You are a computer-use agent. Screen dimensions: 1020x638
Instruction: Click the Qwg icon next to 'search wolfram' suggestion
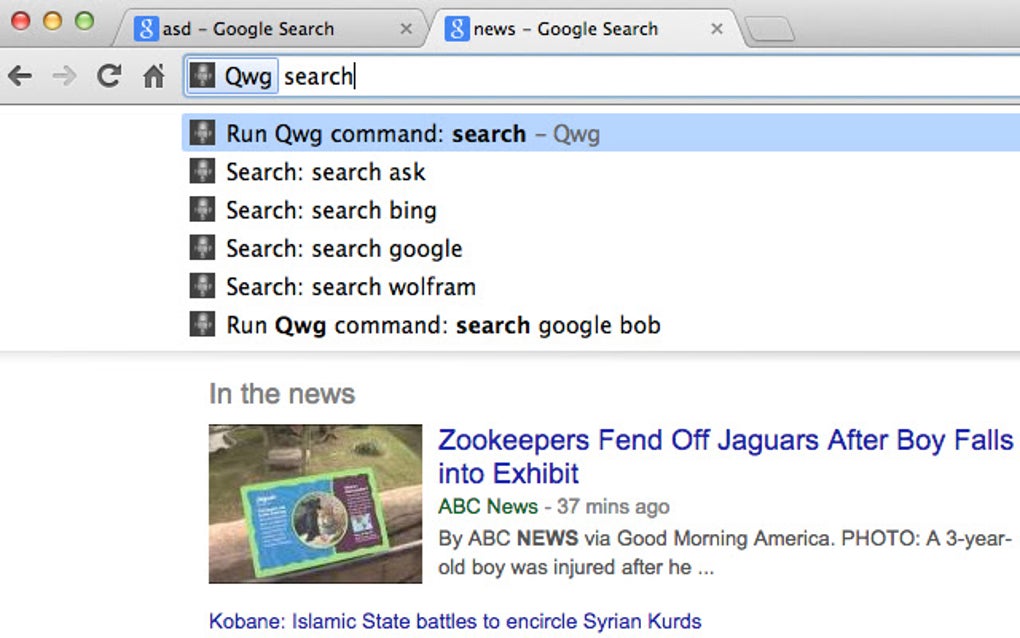click(202, 286)
